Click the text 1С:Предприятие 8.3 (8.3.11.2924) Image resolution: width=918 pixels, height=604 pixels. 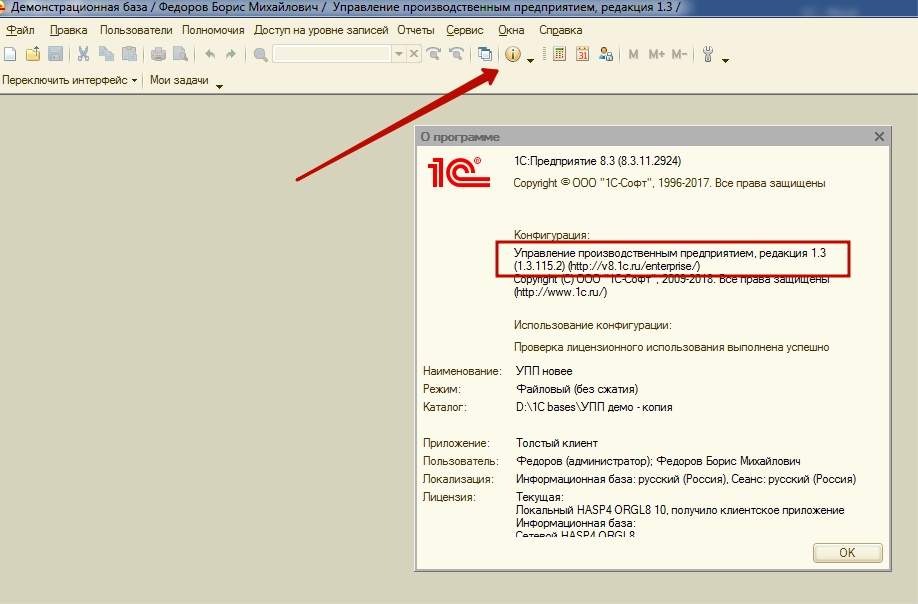(x=597, y=161)
